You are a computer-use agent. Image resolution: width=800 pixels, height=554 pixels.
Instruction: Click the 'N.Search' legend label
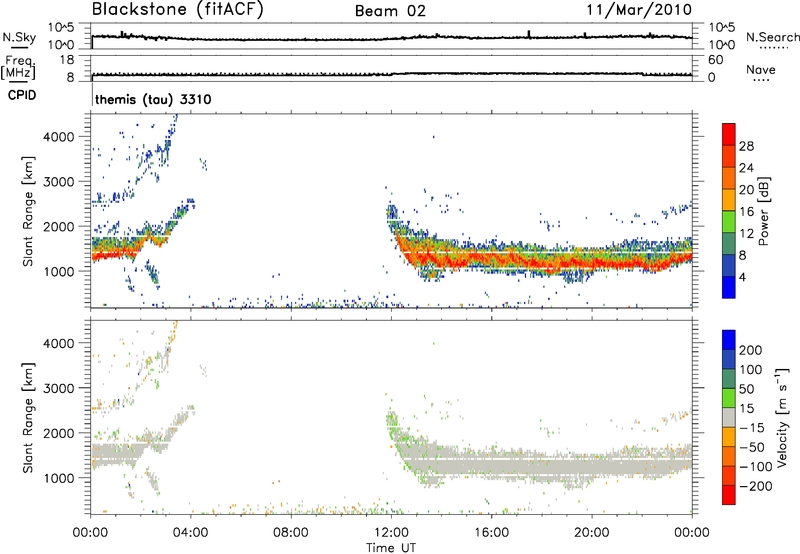(x=772, y=37)
